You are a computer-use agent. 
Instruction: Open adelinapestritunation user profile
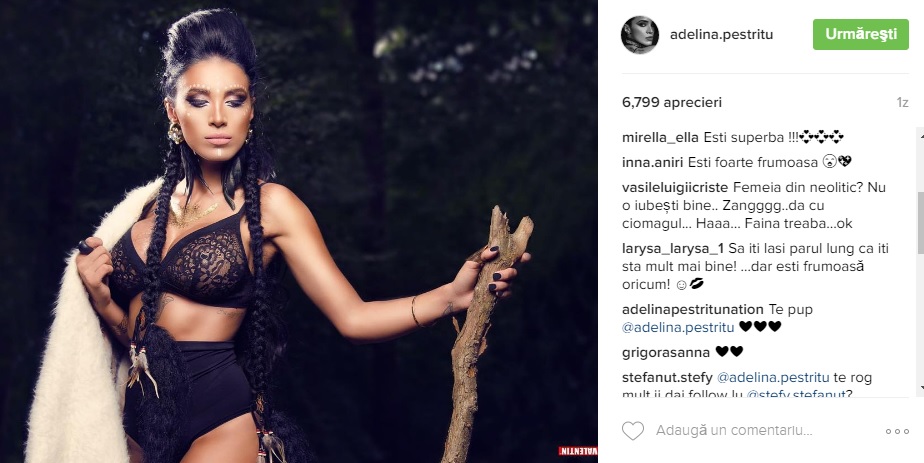pyautogui.click(x=692, y=310)
